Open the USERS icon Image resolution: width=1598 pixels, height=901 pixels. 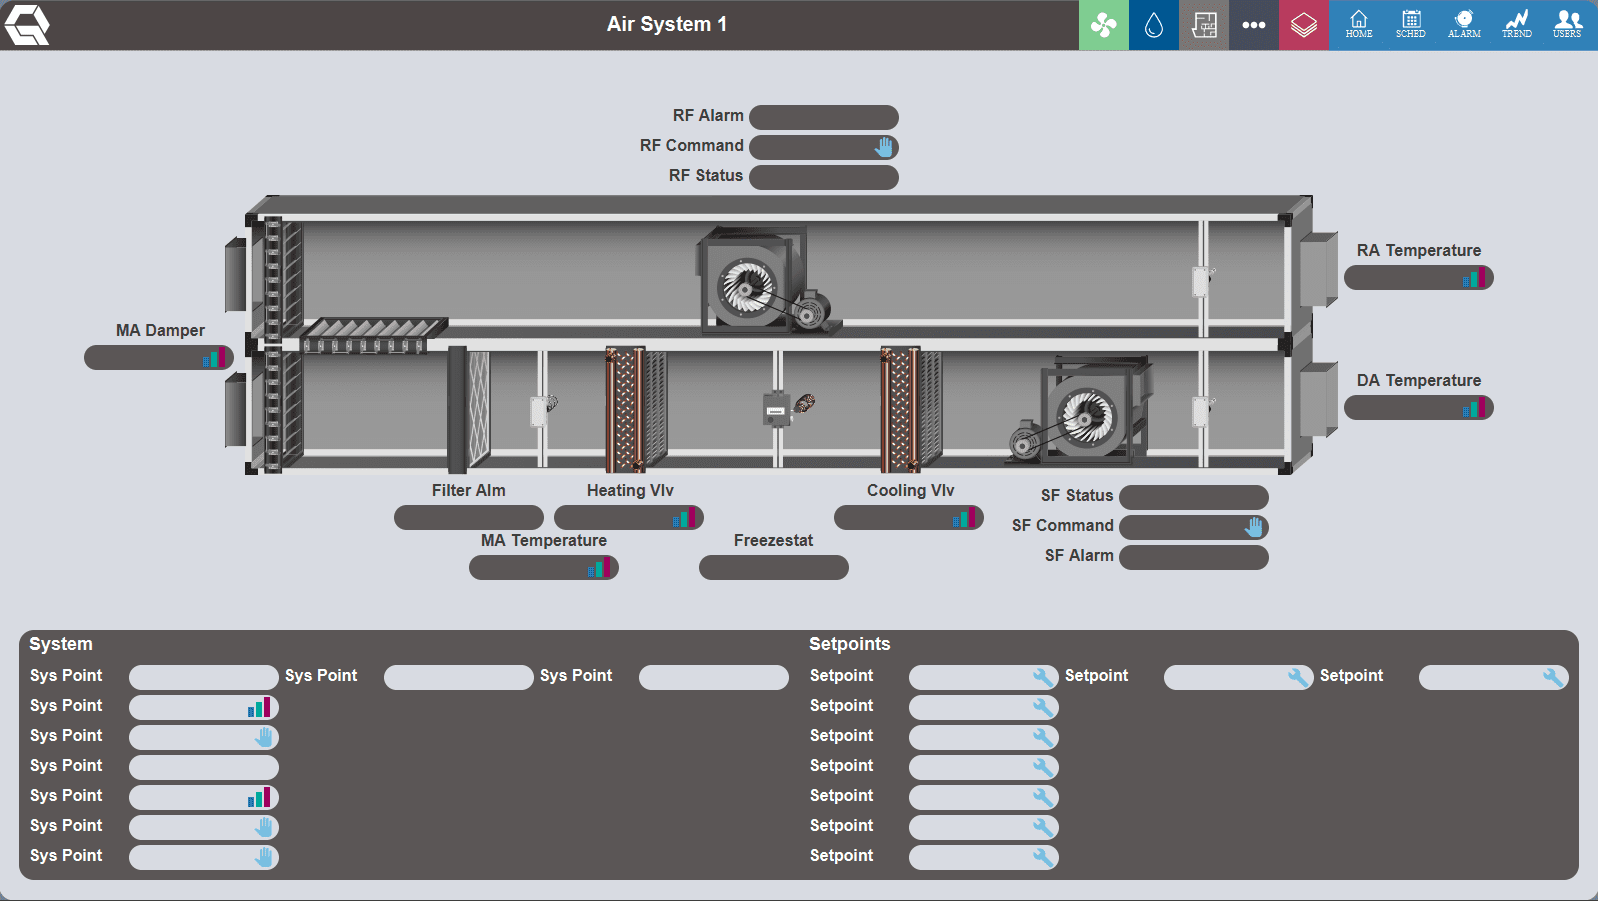(1567, 25)
